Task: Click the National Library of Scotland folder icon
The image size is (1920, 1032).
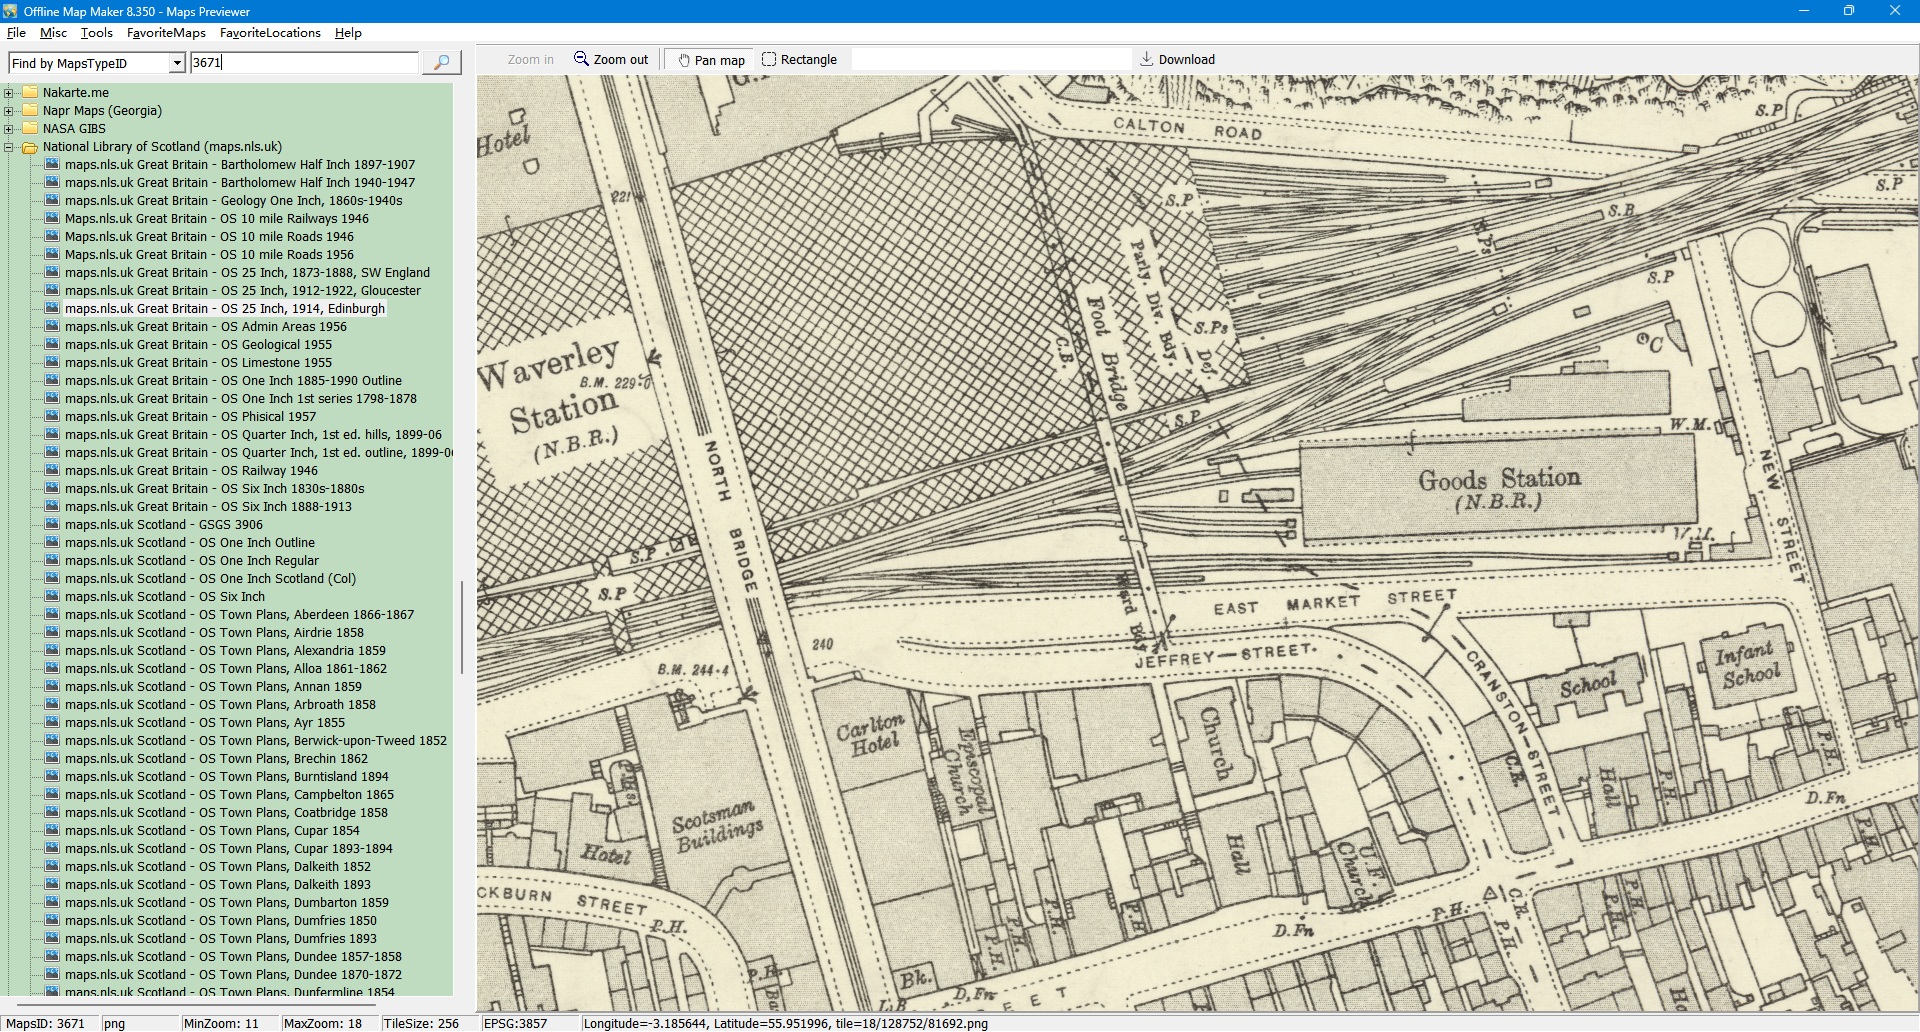Action: [30, 147]
